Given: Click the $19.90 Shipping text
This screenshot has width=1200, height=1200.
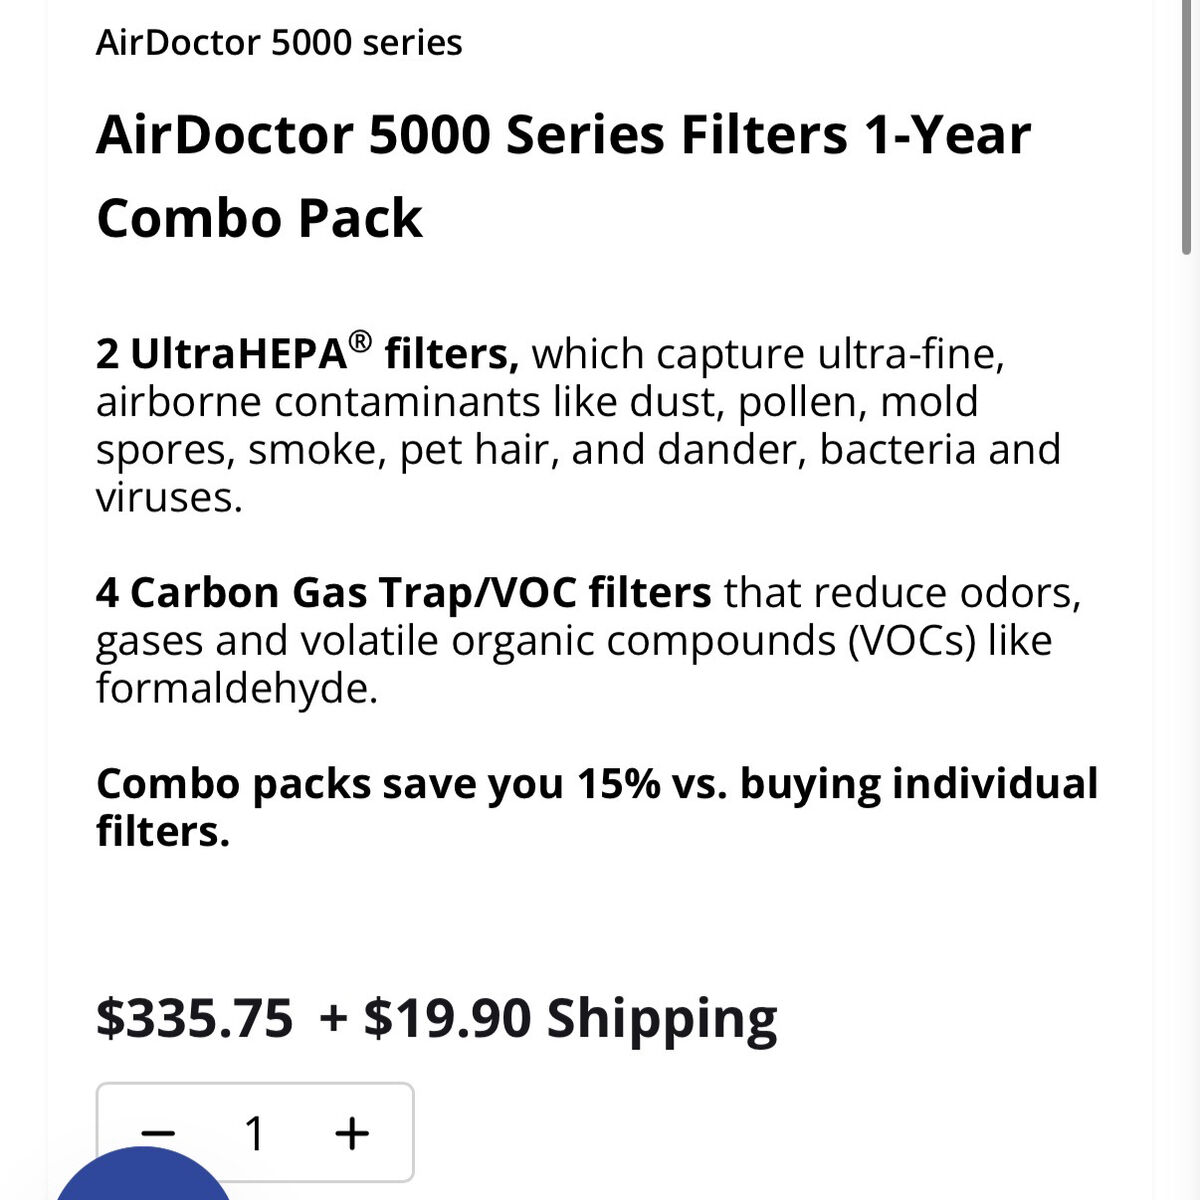Looking at the screenshot, I should coord(570,1018).
